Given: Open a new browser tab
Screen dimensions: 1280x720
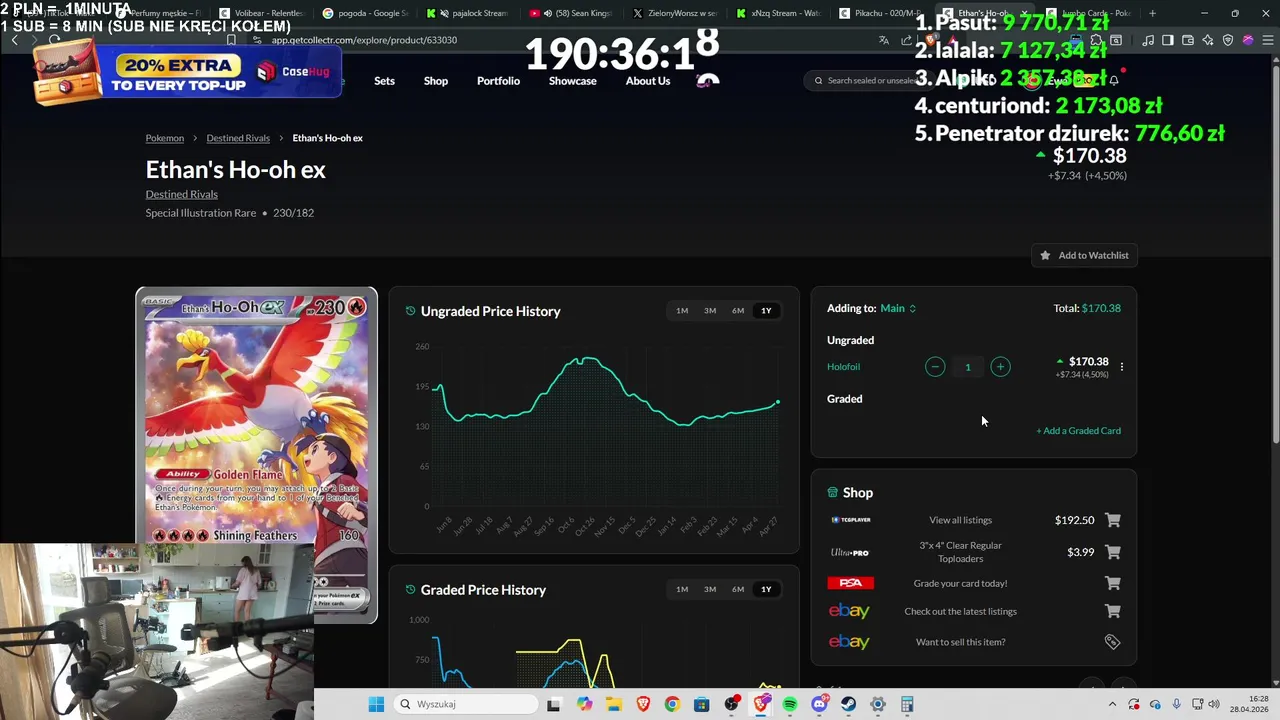Looking at the screenshot, I should [x=1152, y=14].
